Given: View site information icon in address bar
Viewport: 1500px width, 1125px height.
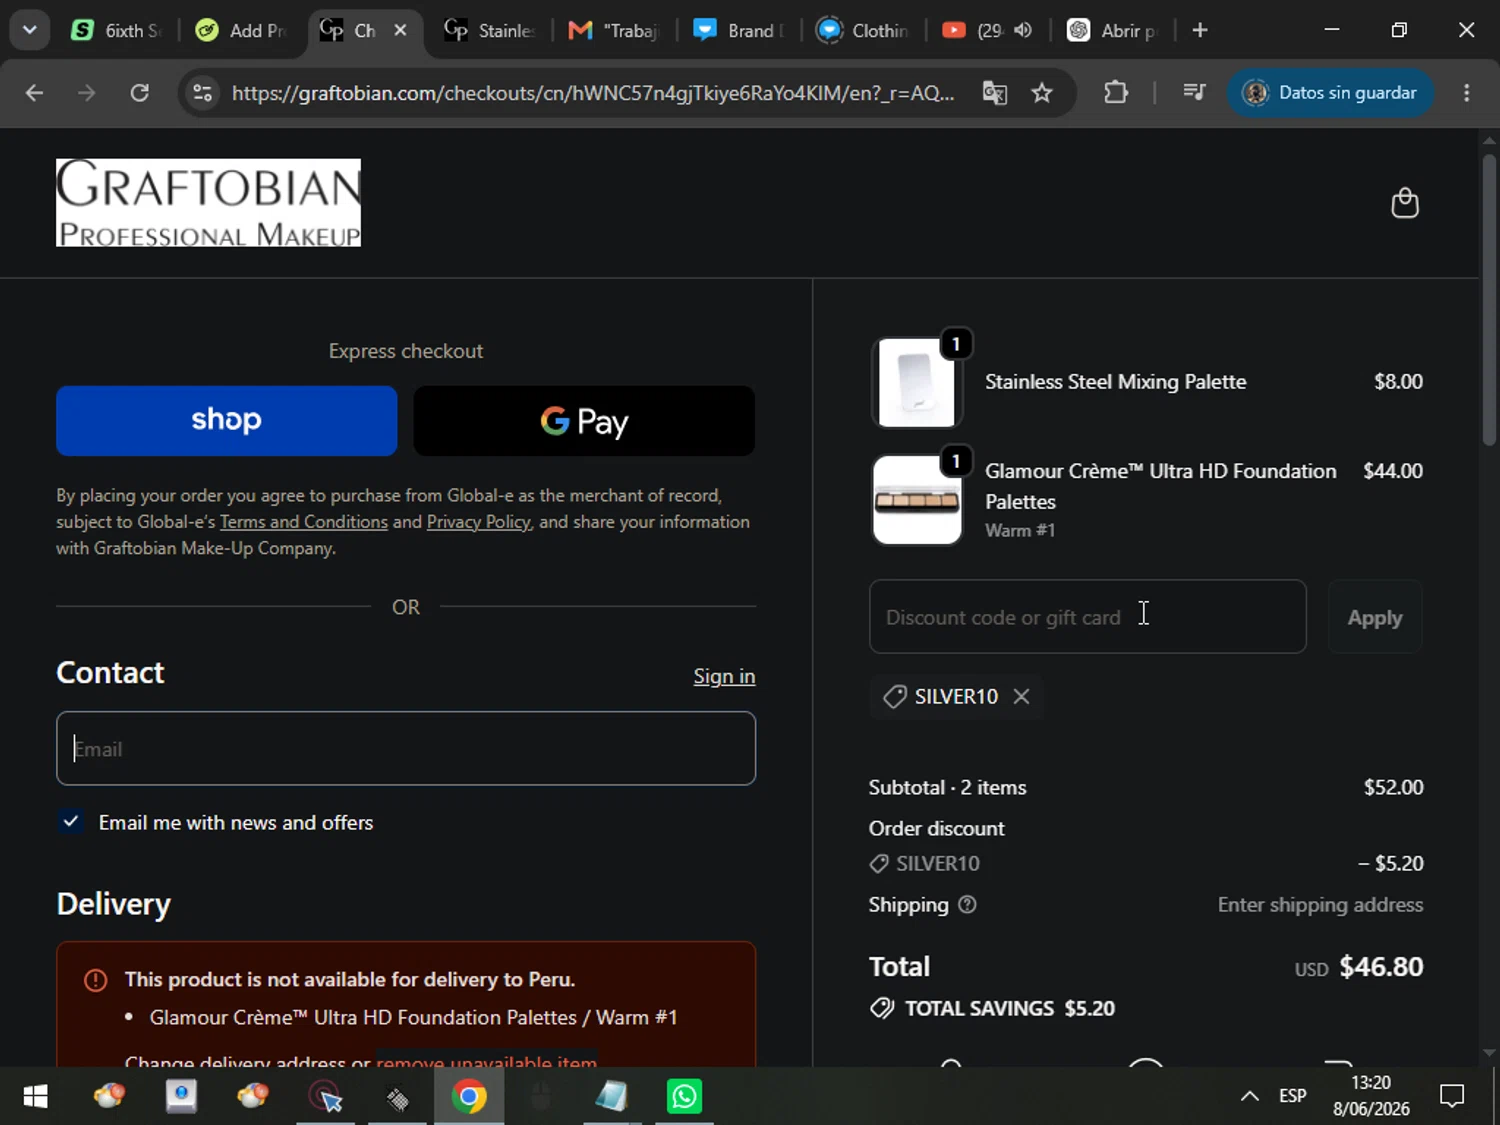Looking at the screenshot, I should [x=203, y=93].
